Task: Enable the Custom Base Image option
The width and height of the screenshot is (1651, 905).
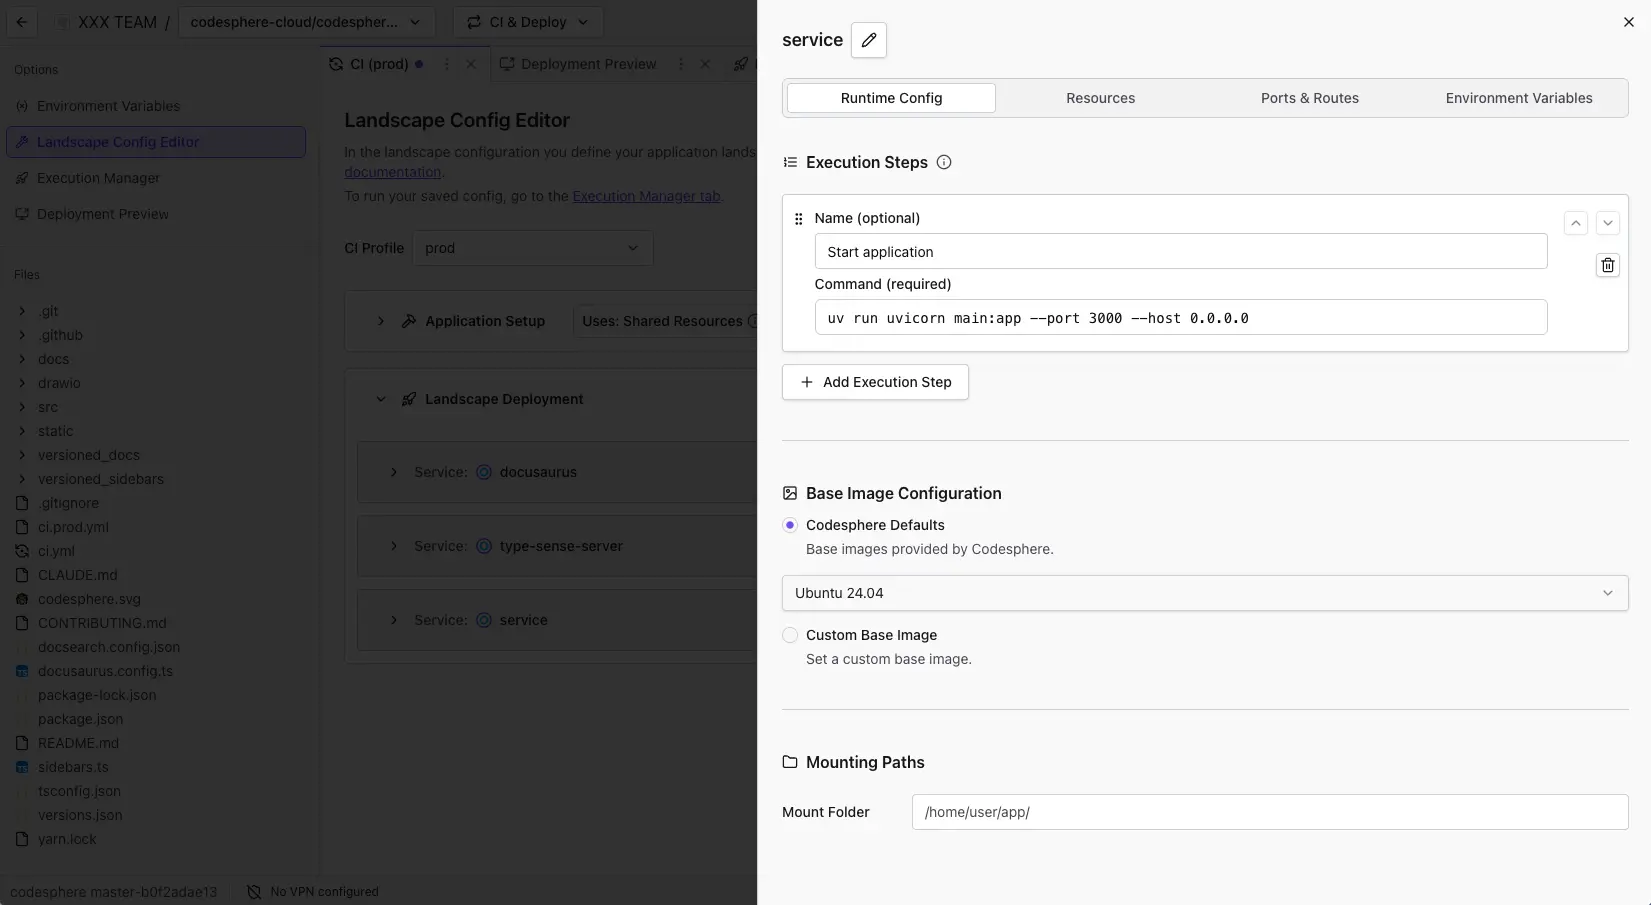Action: (789, 635)
